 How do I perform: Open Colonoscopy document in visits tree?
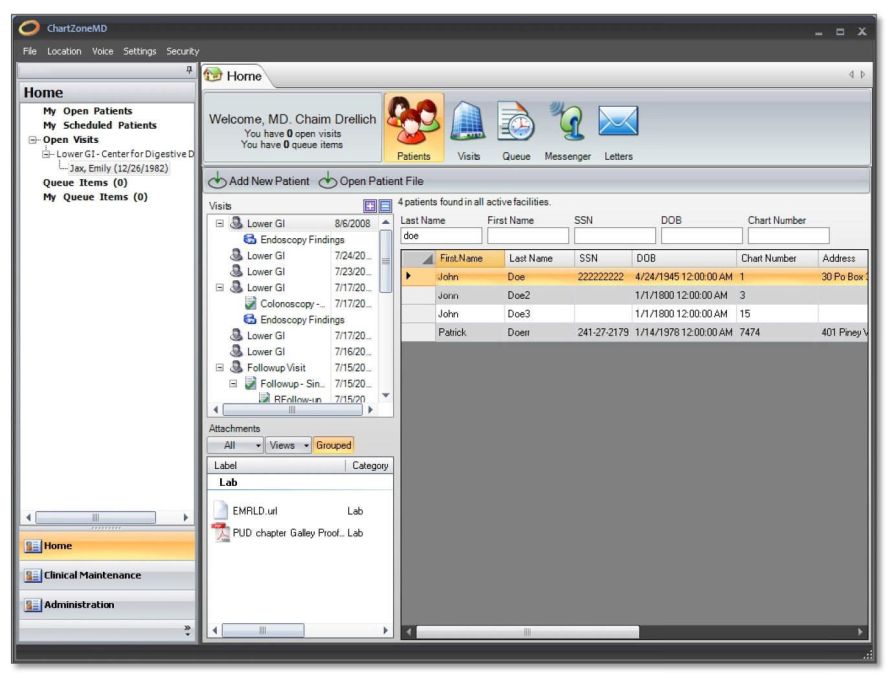click(x=292, y=304)
